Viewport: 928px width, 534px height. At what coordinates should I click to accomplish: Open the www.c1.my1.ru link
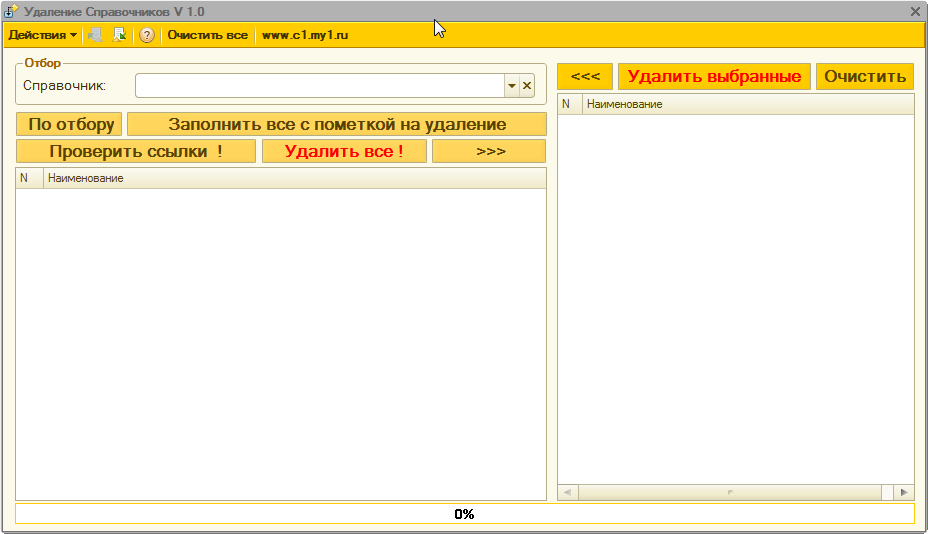tap(305, 35)
